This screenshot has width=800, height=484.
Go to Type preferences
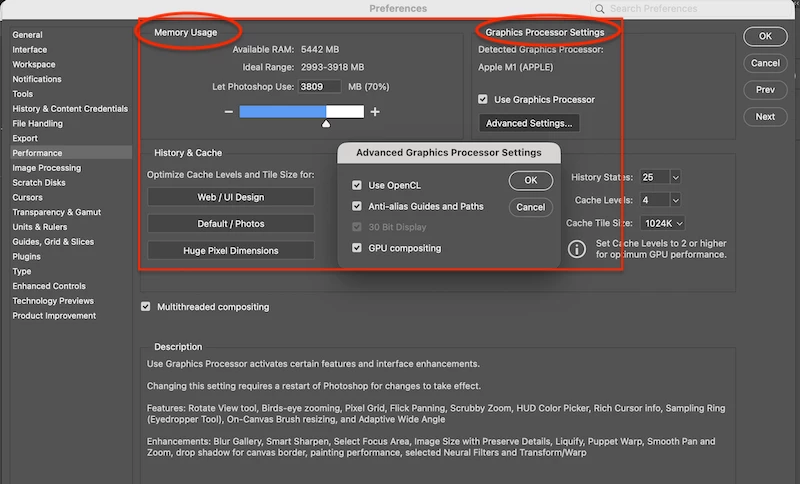[x=22, y=271]
